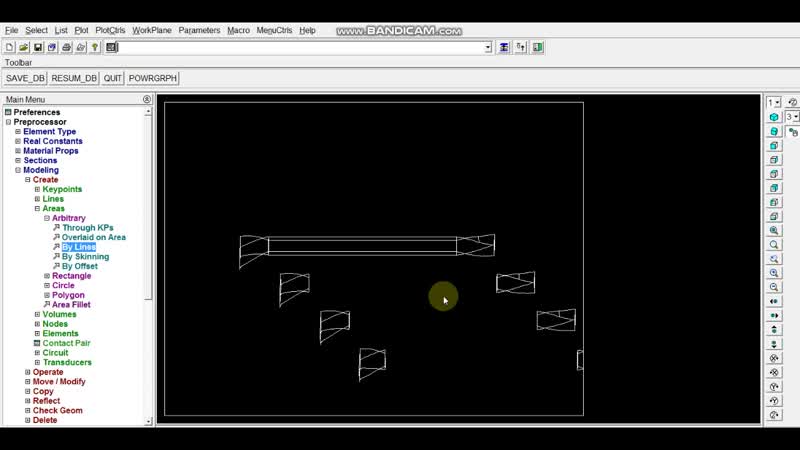Viewport: 800px width, 450px height.
Task: Switch to Bottom view icon
Action: (x=774, y=216)
